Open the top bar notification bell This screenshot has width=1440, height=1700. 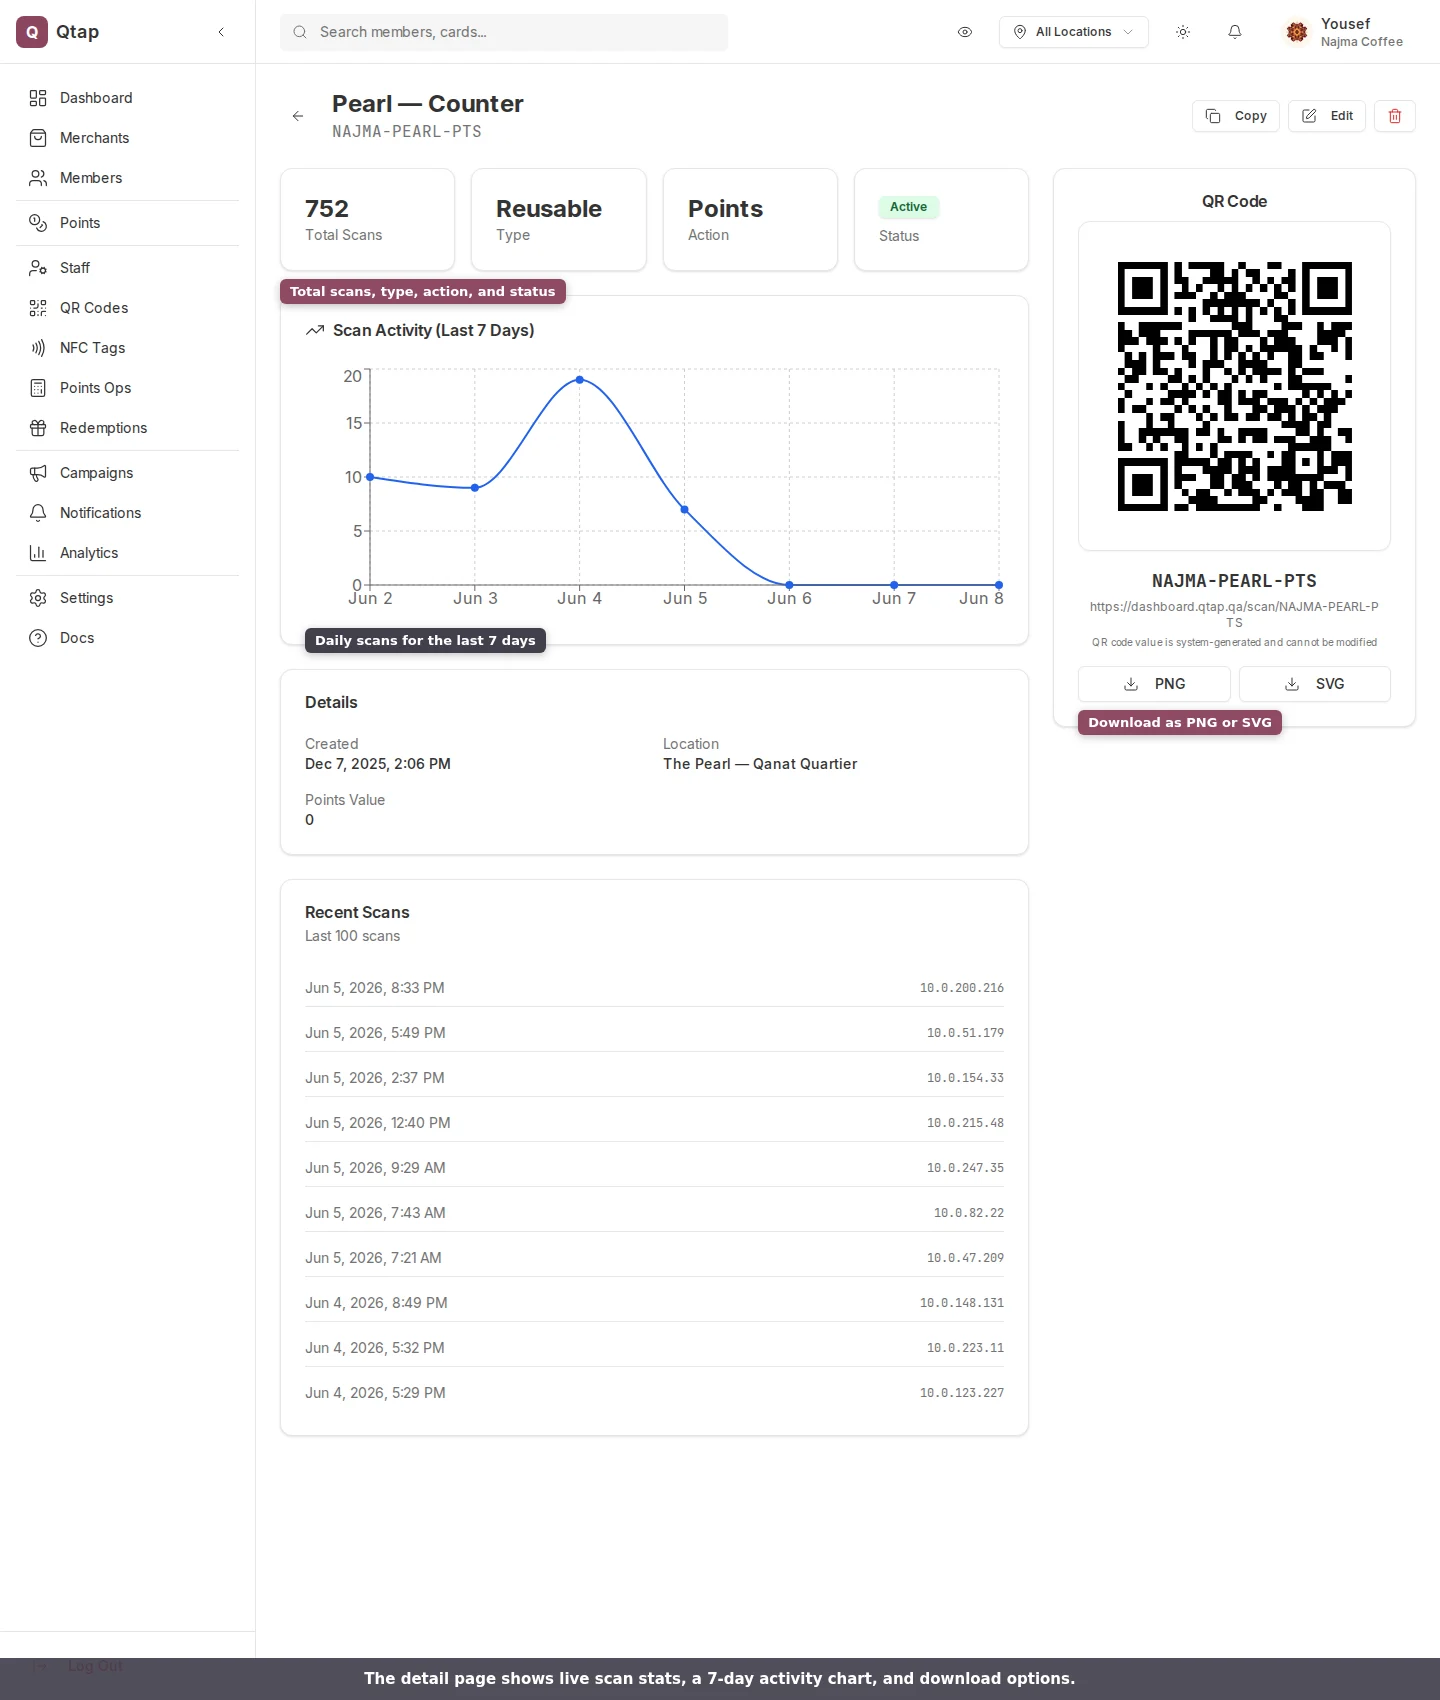pyautogui.click(x=1235, y=32)
